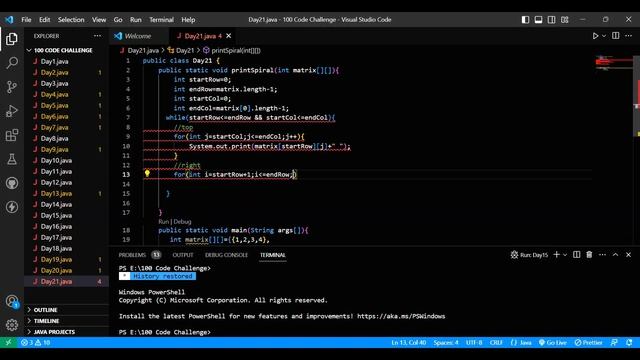Open editor More Actions ellipsis
640x360 pixels.
(629, 36)
